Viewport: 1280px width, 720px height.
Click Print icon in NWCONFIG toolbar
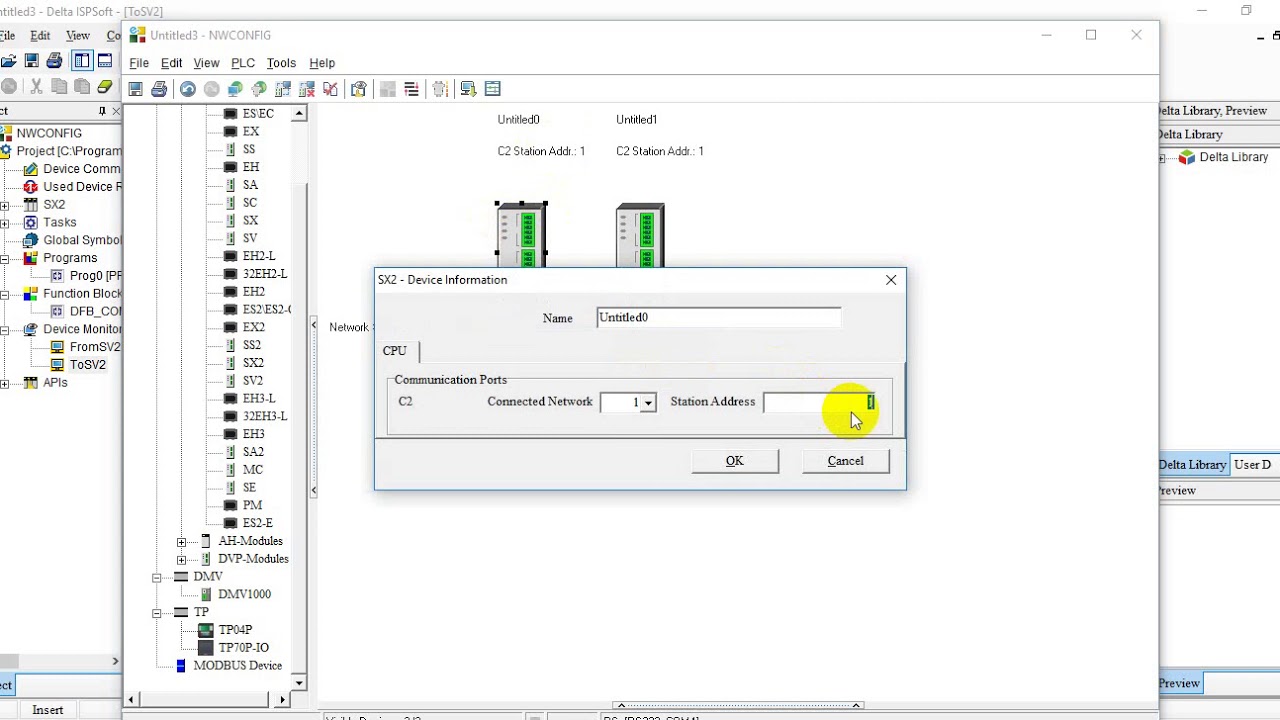(159, 89)
